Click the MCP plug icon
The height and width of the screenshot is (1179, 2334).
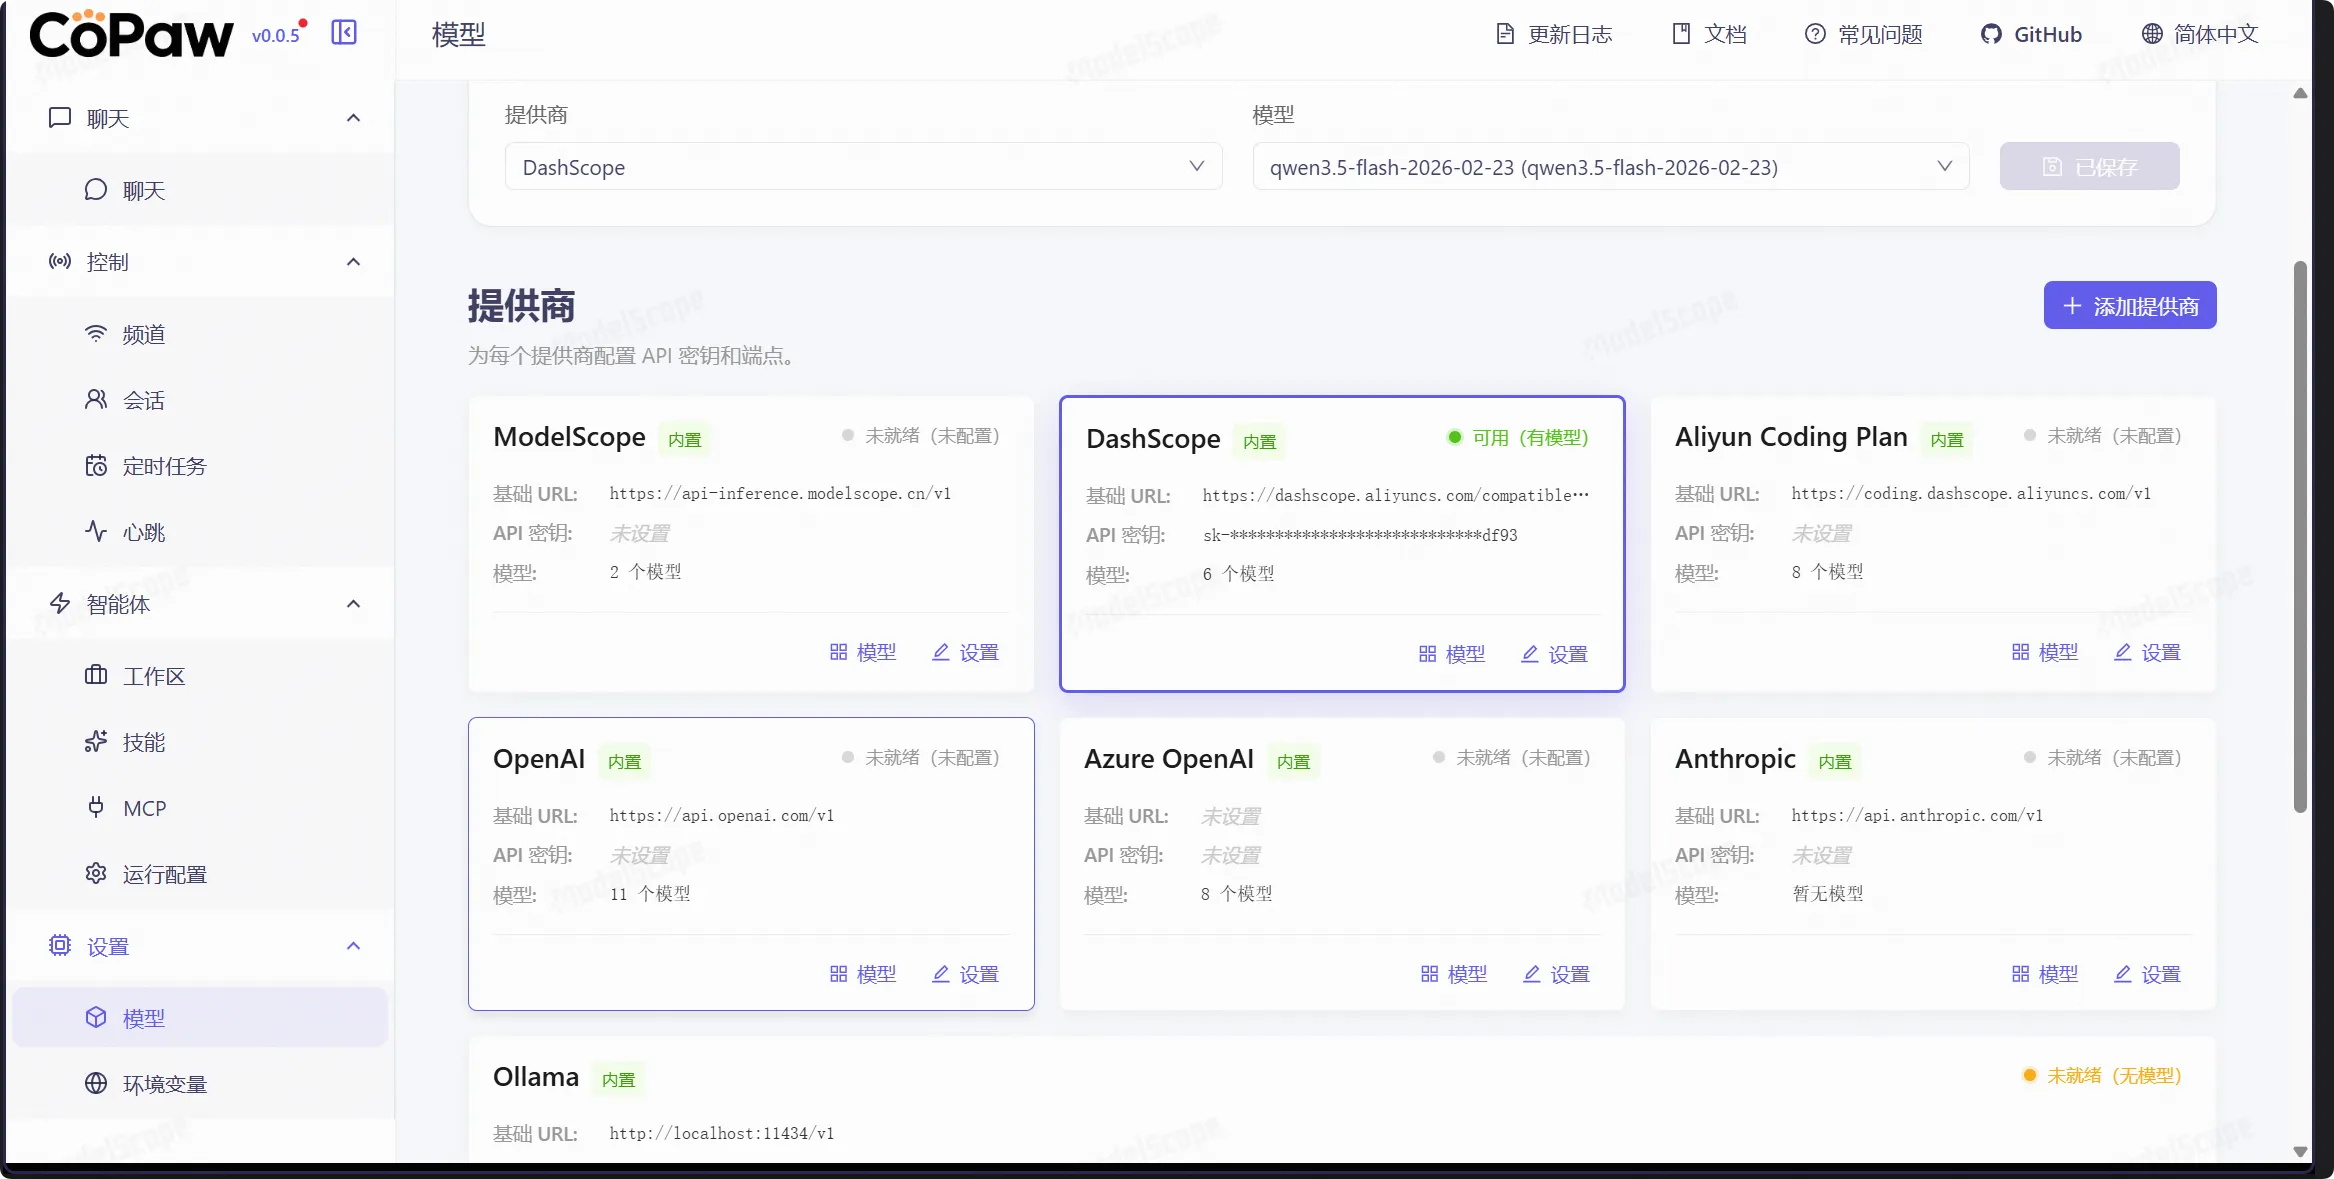click(96, 808)
